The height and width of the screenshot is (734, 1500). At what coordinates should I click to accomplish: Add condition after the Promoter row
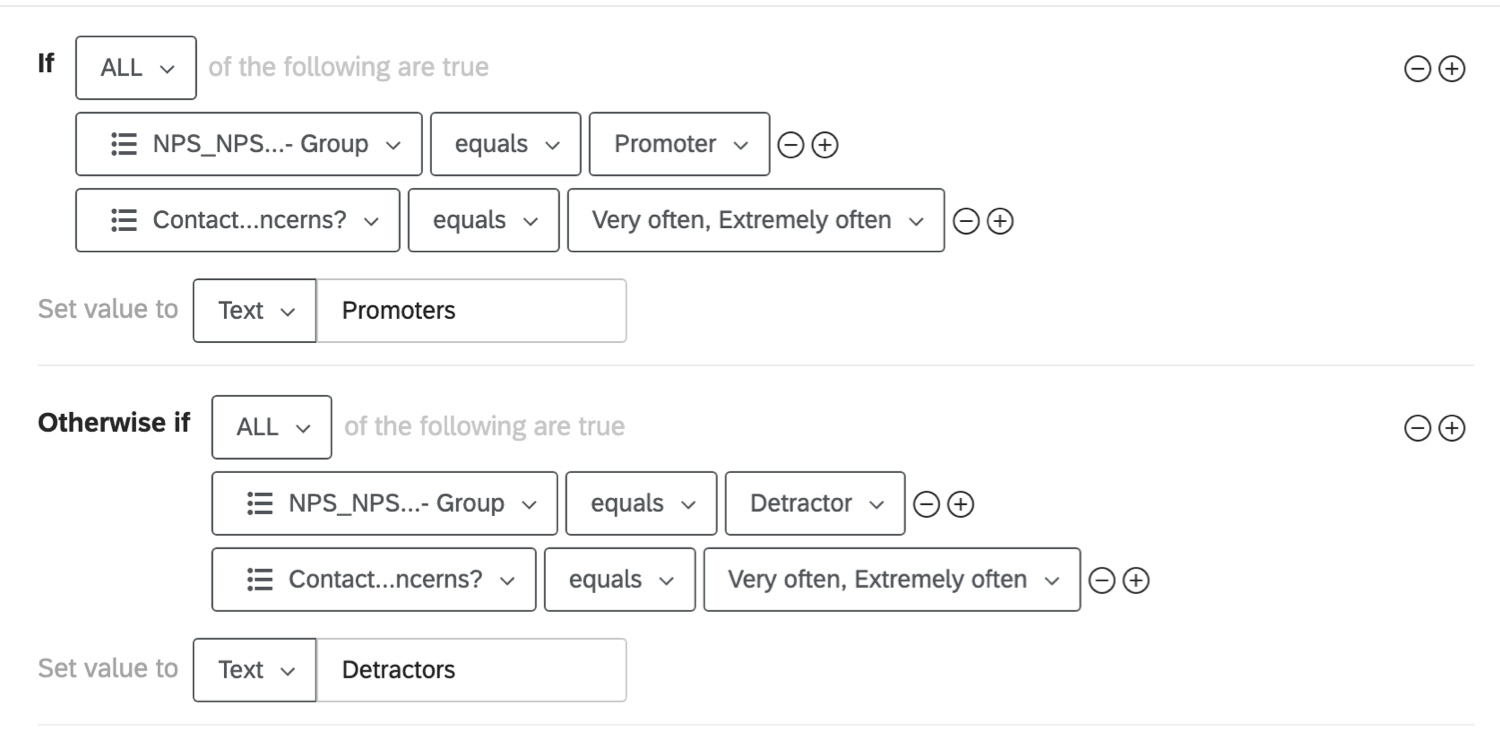coord(824,145)
